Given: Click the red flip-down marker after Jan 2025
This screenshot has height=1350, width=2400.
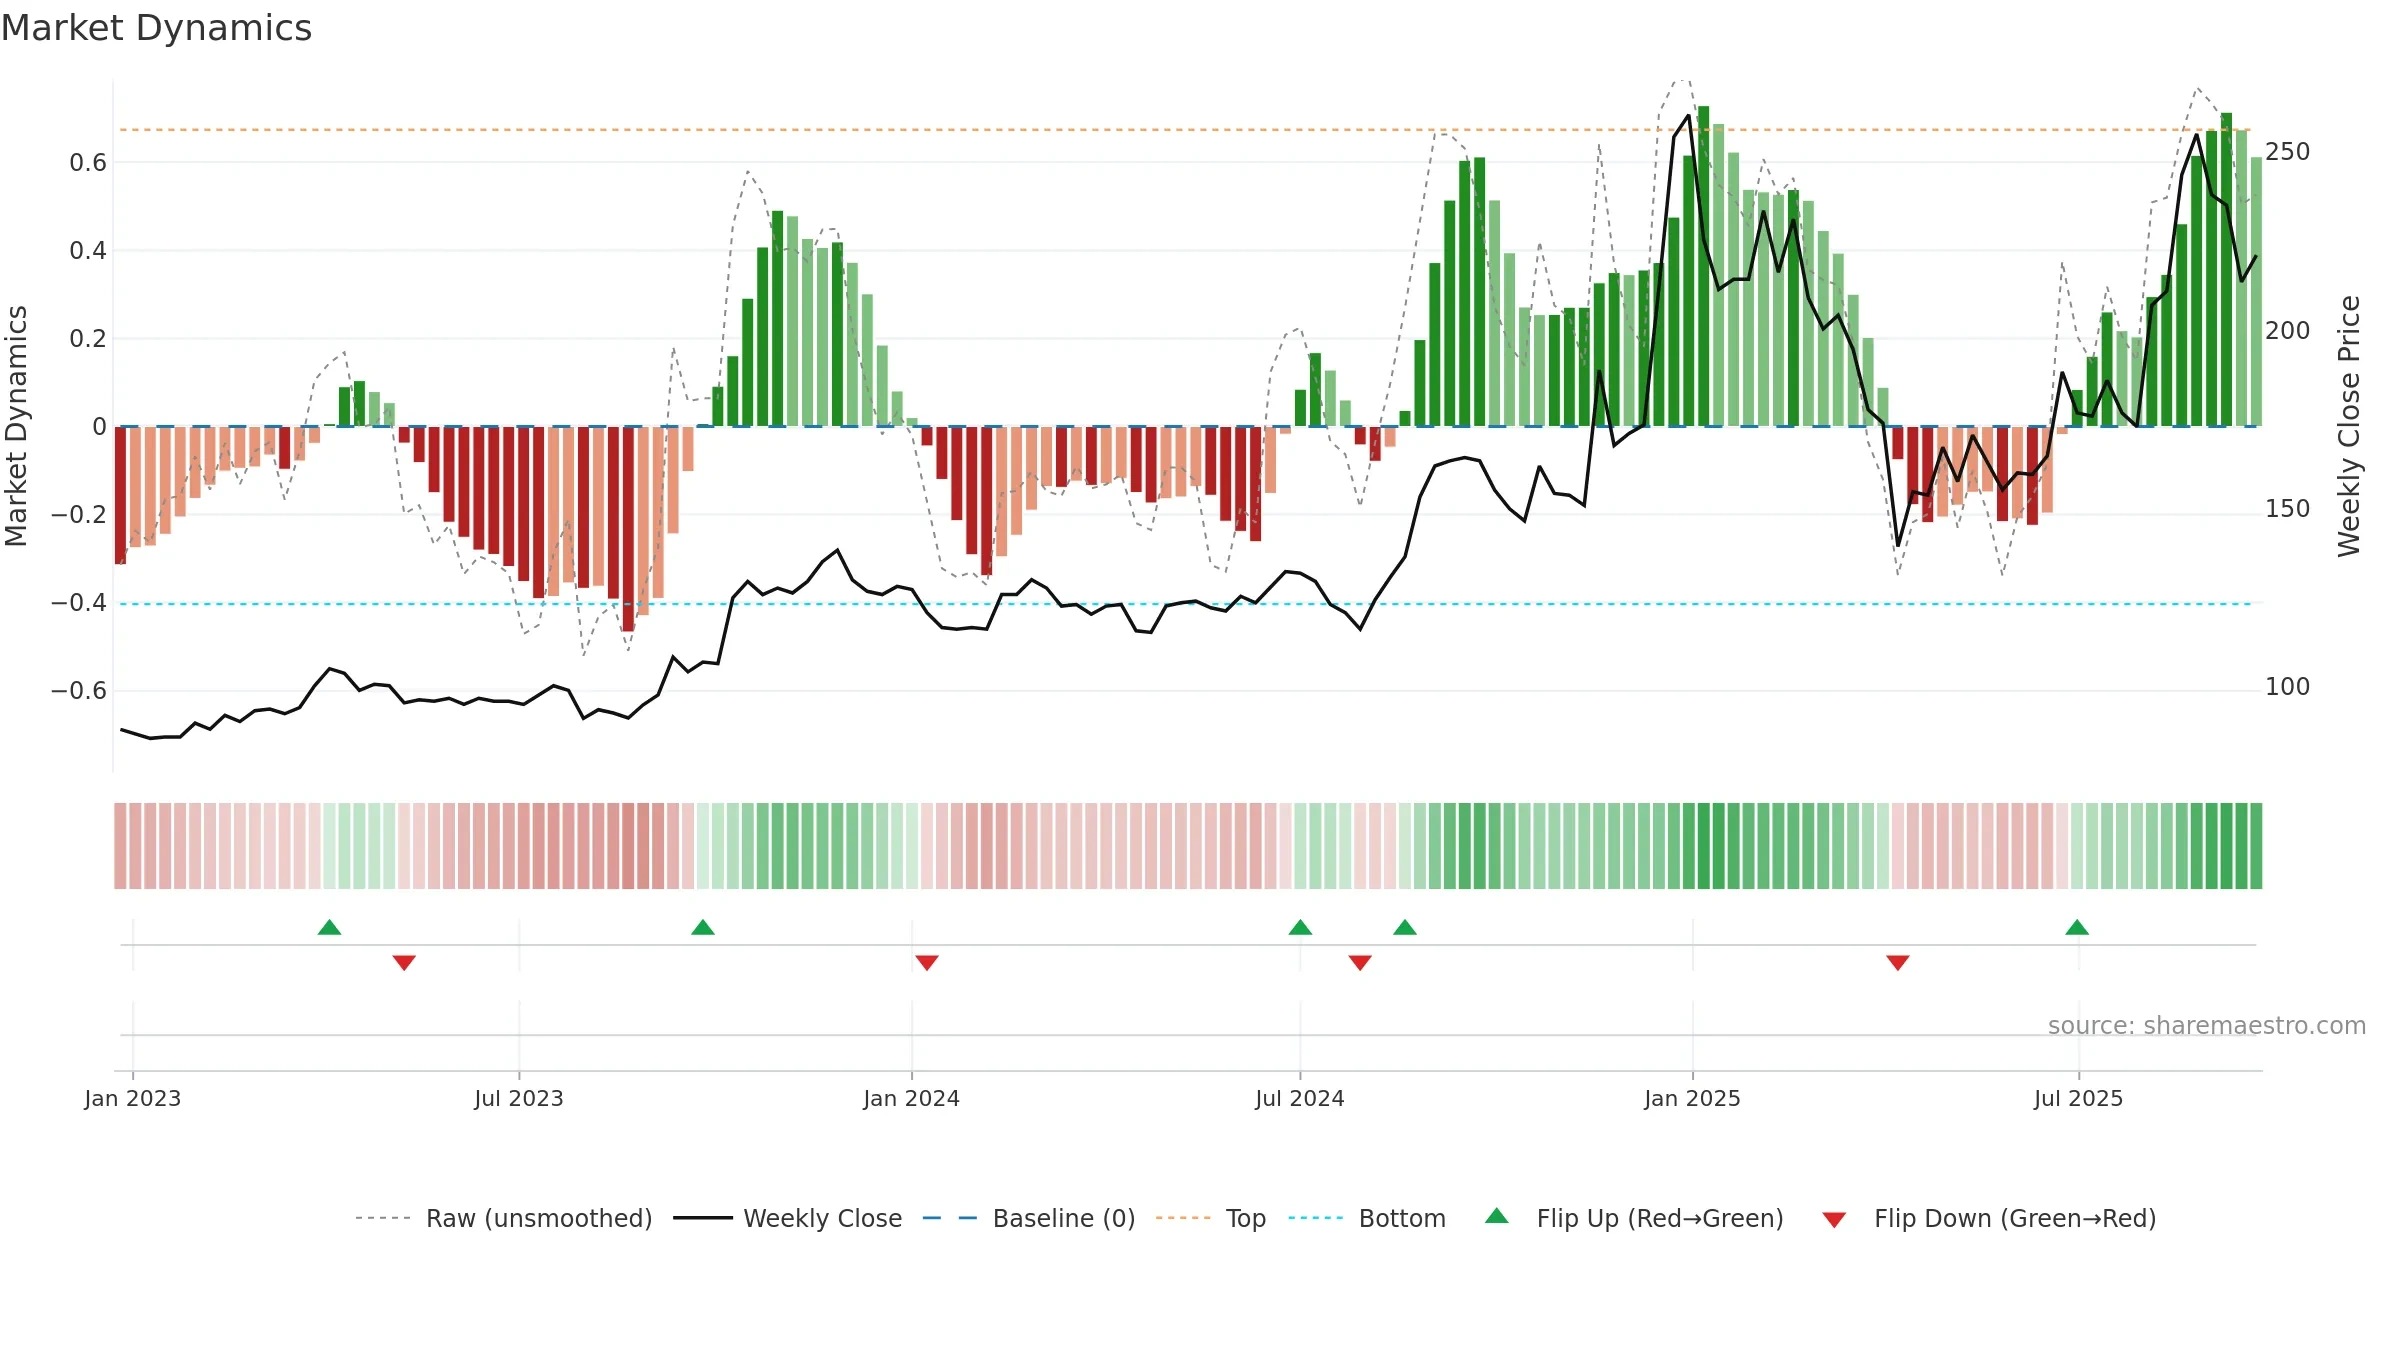Looking at the screenshot, I should click(1898, 962).
